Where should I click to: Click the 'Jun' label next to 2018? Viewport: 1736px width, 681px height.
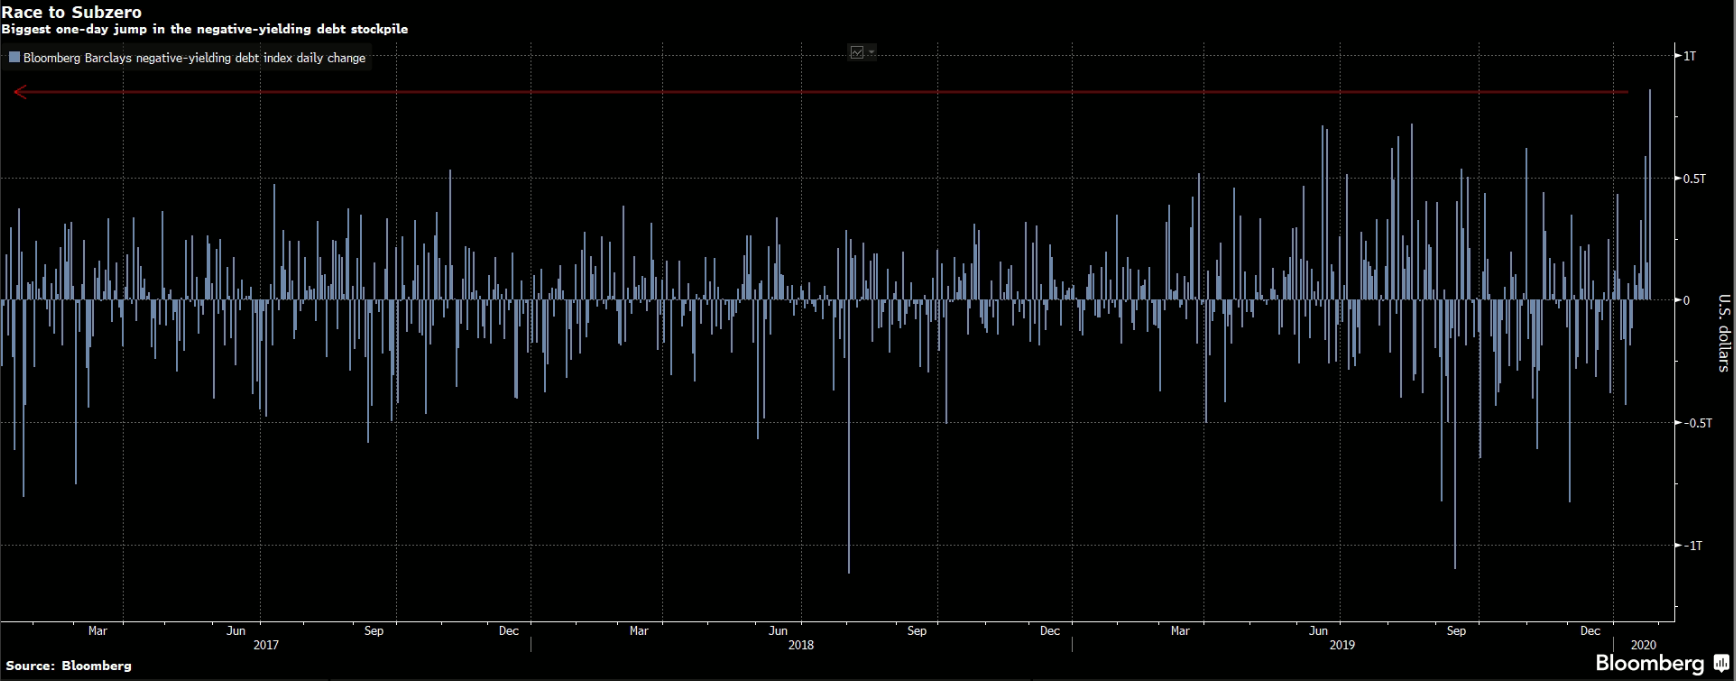[x=778, y=631]
